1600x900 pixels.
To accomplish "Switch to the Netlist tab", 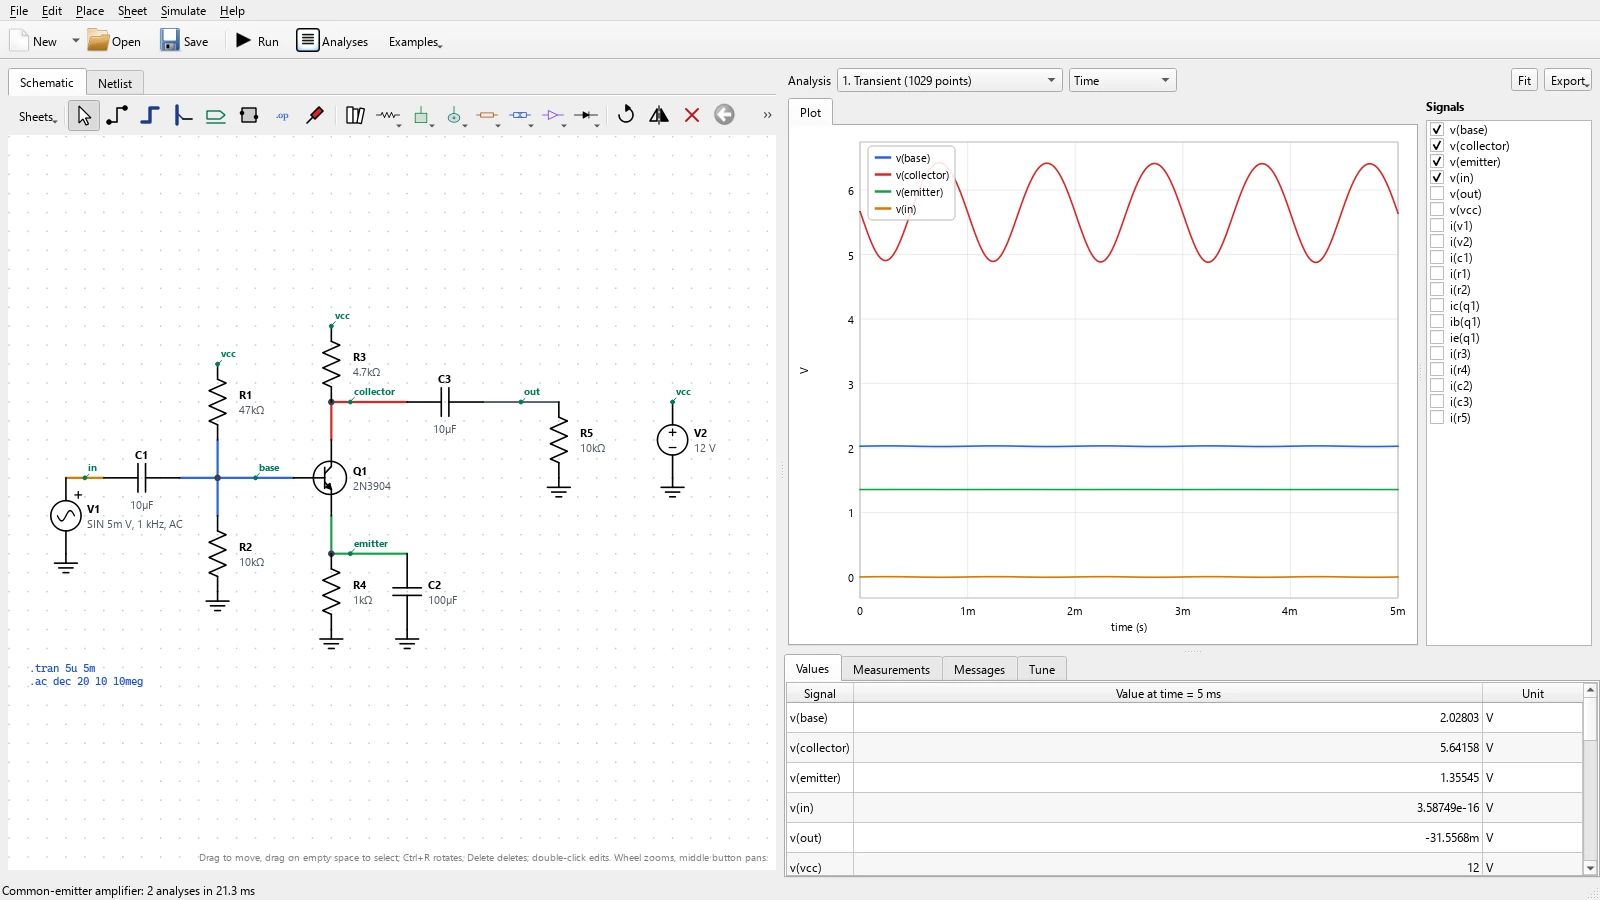I will click(115, 83).
